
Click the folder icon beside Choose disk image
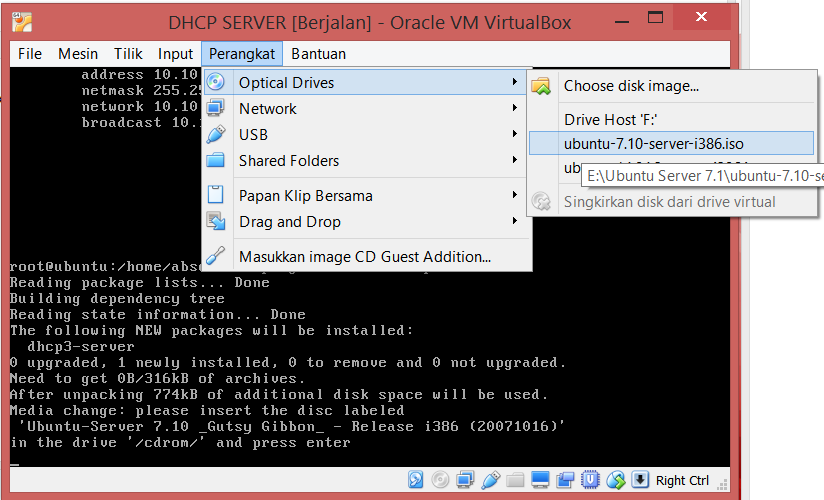tap(541, 86)
